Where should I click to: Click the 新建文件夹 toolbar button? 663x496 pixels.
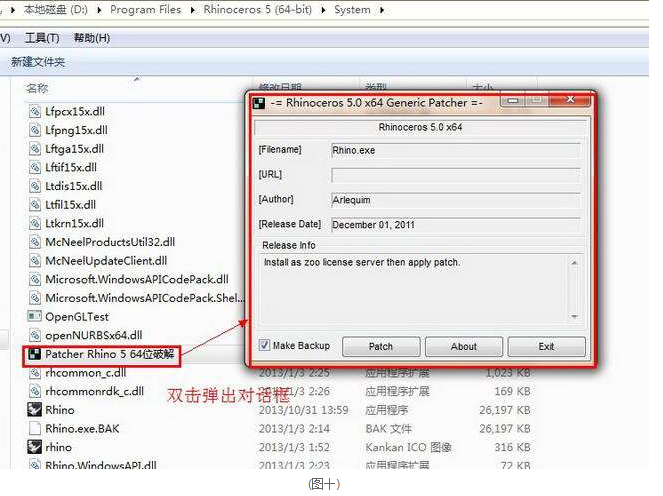coord(38,62)
